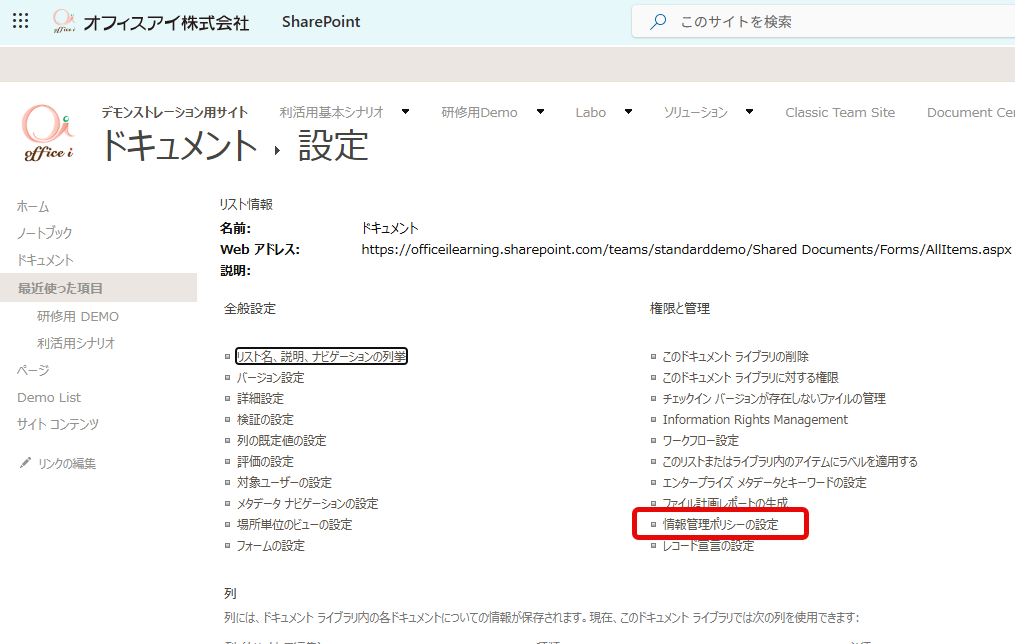Screen dimensions: 1015x644
Task: Open 情報管理ポリシーの設定 link
Action: point(720,524)
